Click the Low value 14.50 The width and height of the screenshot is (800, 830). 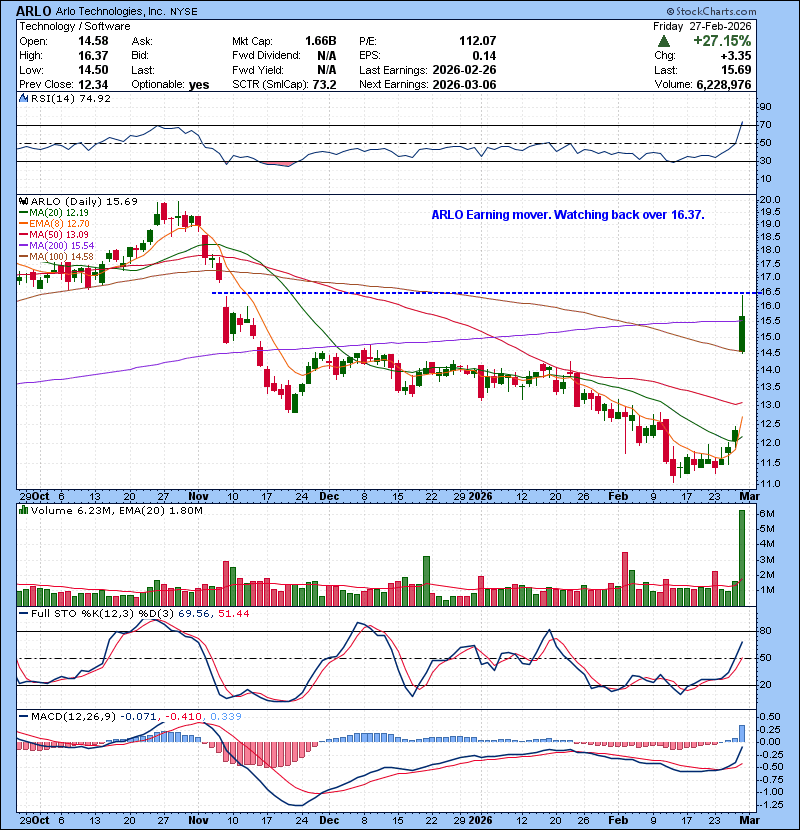tap(93, 70)
